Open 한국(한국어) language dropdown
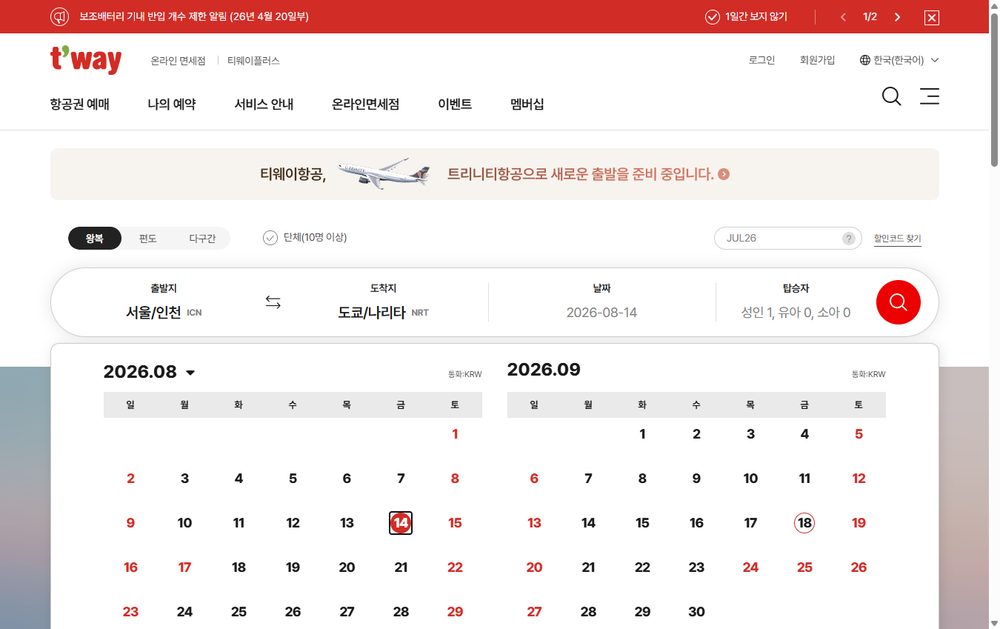This screenshot has width=1000, height=629. (899, 60)
